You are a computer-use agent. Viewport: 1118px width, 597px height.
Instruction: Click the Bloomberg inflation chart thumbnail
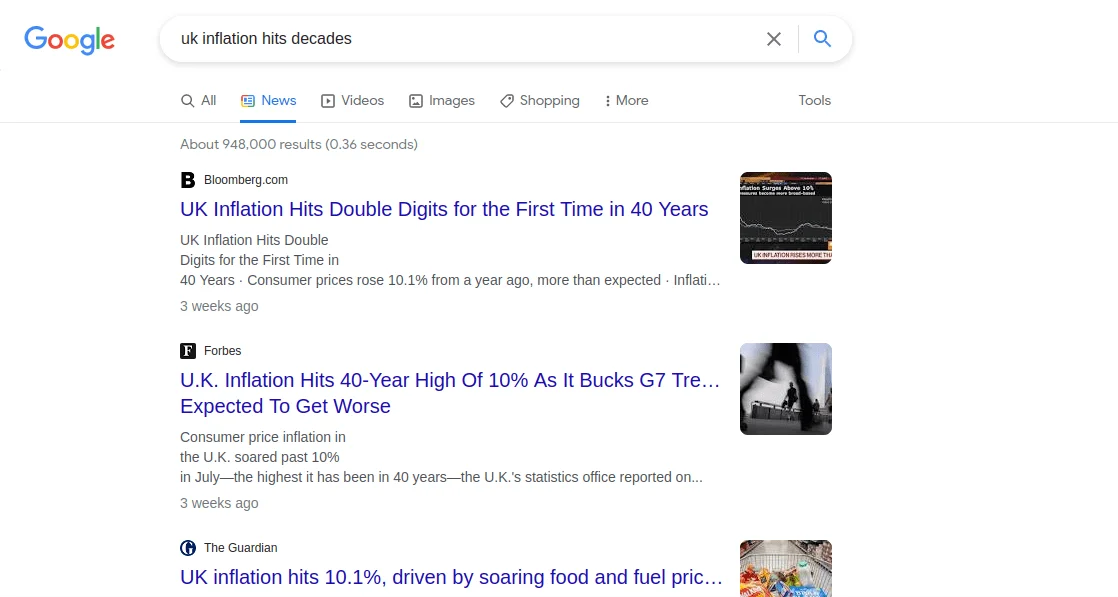pyautogui.click(x=786, y=218)
